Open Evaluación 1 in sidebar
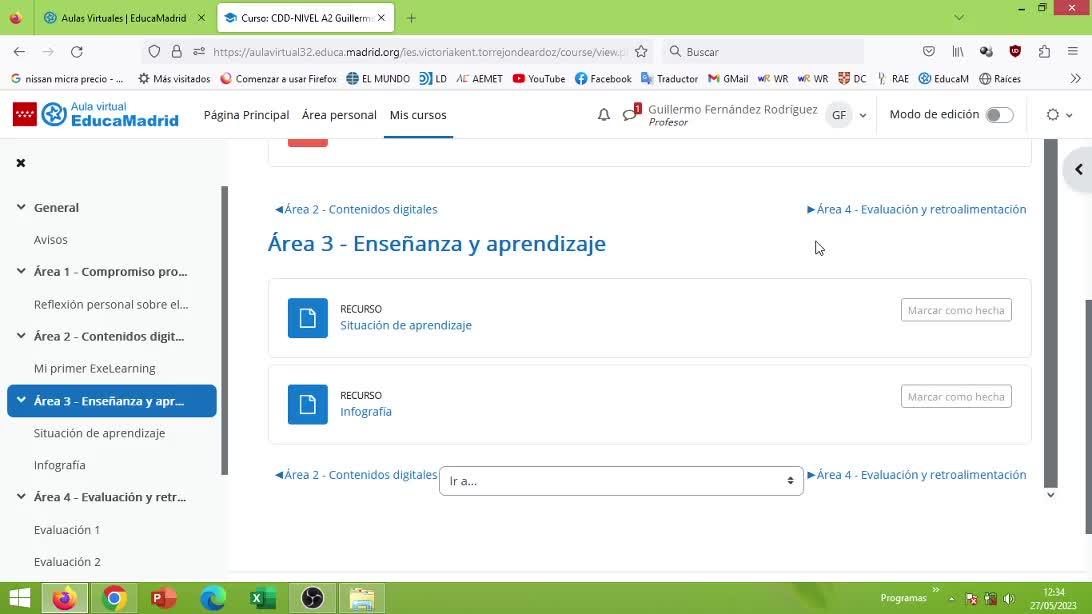 67,530
